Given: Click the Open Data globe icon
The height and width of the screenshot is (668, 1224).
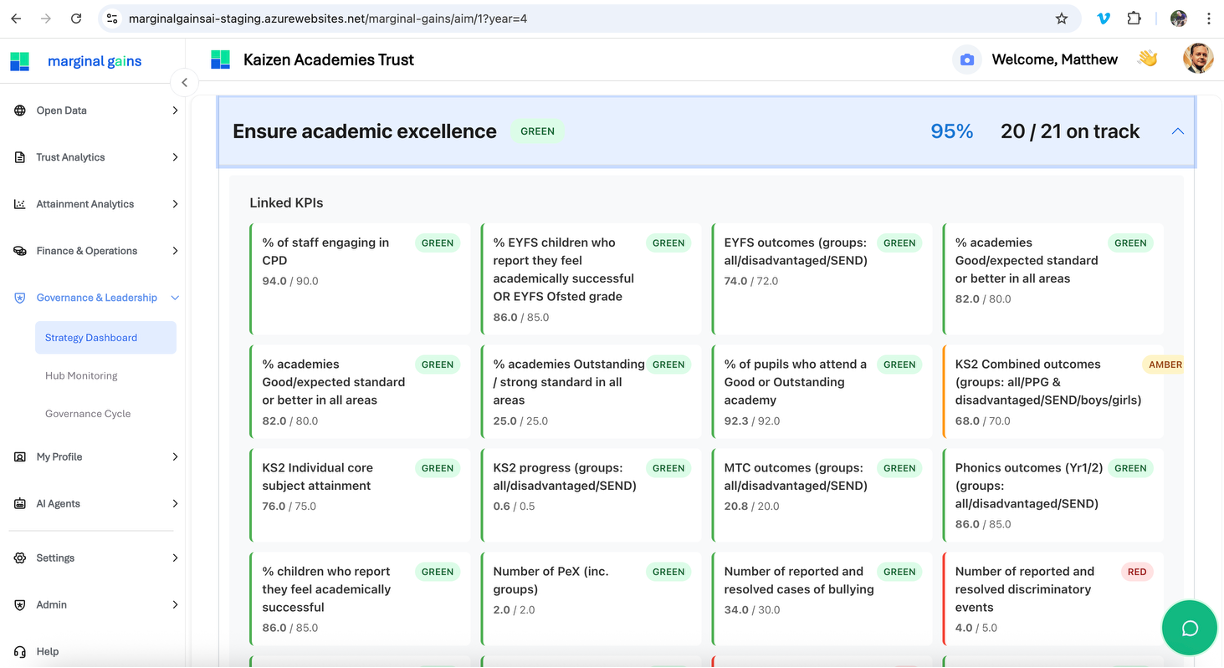Looking at the screenshot, I should (20, 111).
